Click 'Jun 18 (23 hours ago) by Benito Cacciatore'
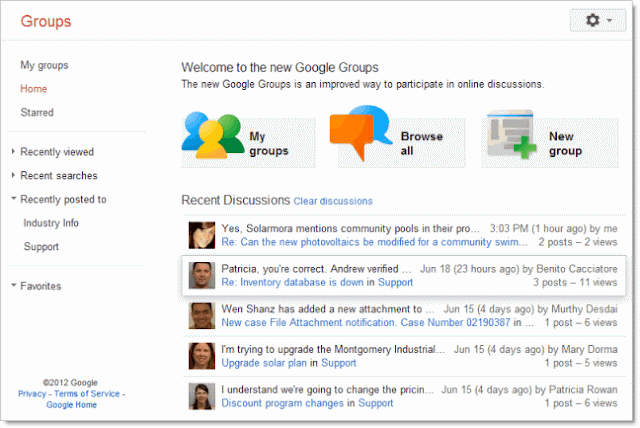The image size is (640, 428). click(x=519, y=269)
